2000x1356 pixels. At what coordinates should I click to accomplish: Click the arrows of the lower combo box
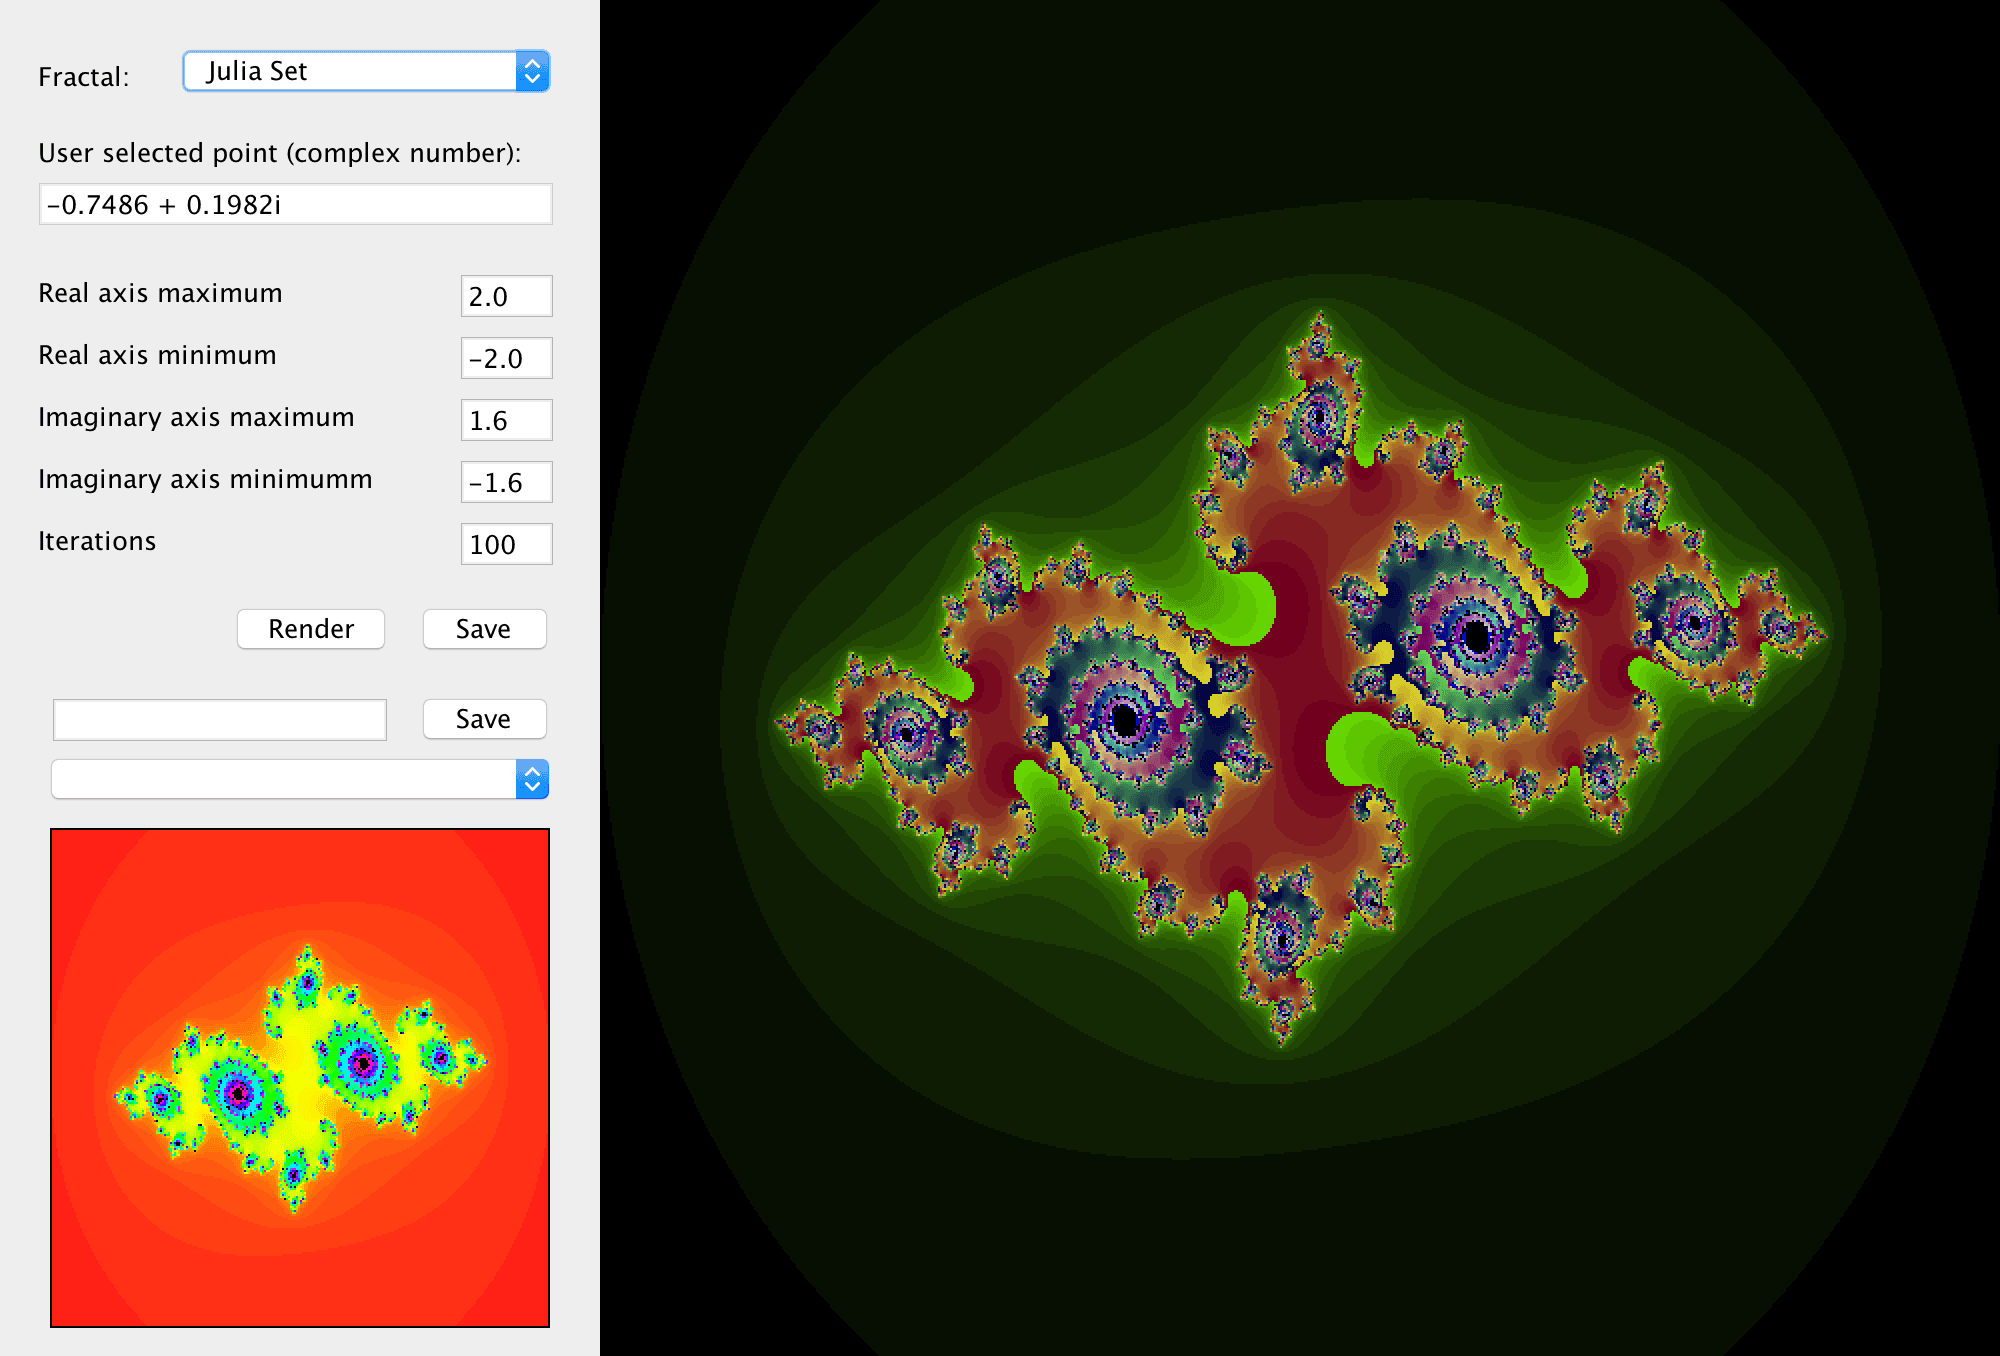pyautogui.click(x=532, y=779)
